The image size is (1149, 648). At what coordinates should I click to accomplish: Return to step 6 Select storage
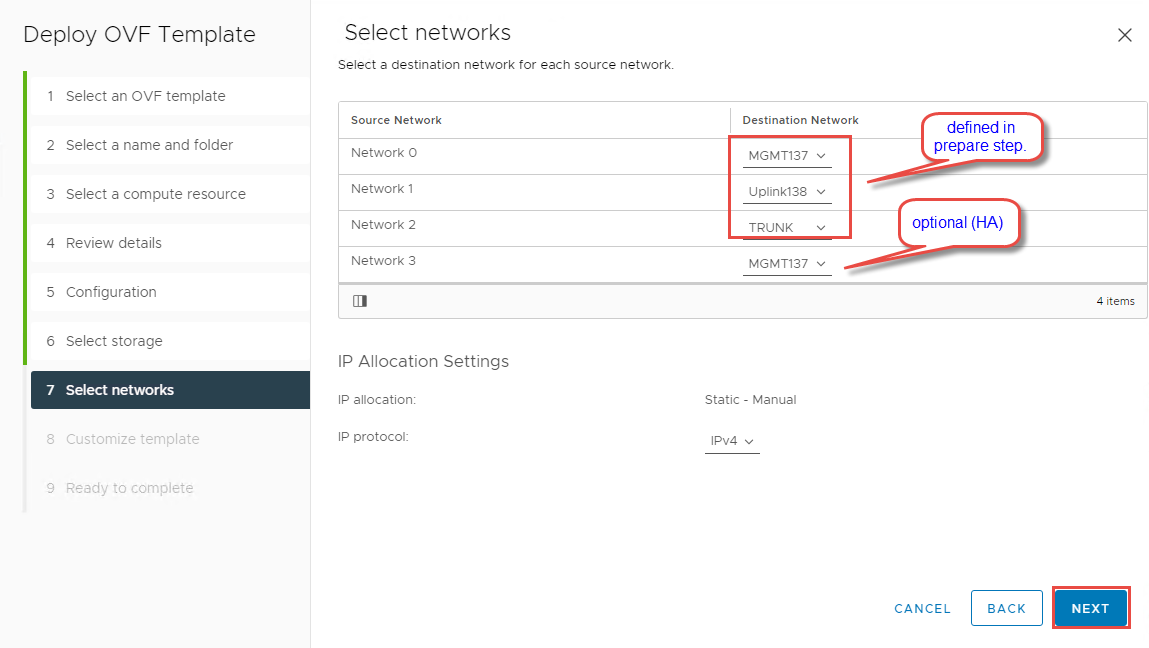(113, 341)
